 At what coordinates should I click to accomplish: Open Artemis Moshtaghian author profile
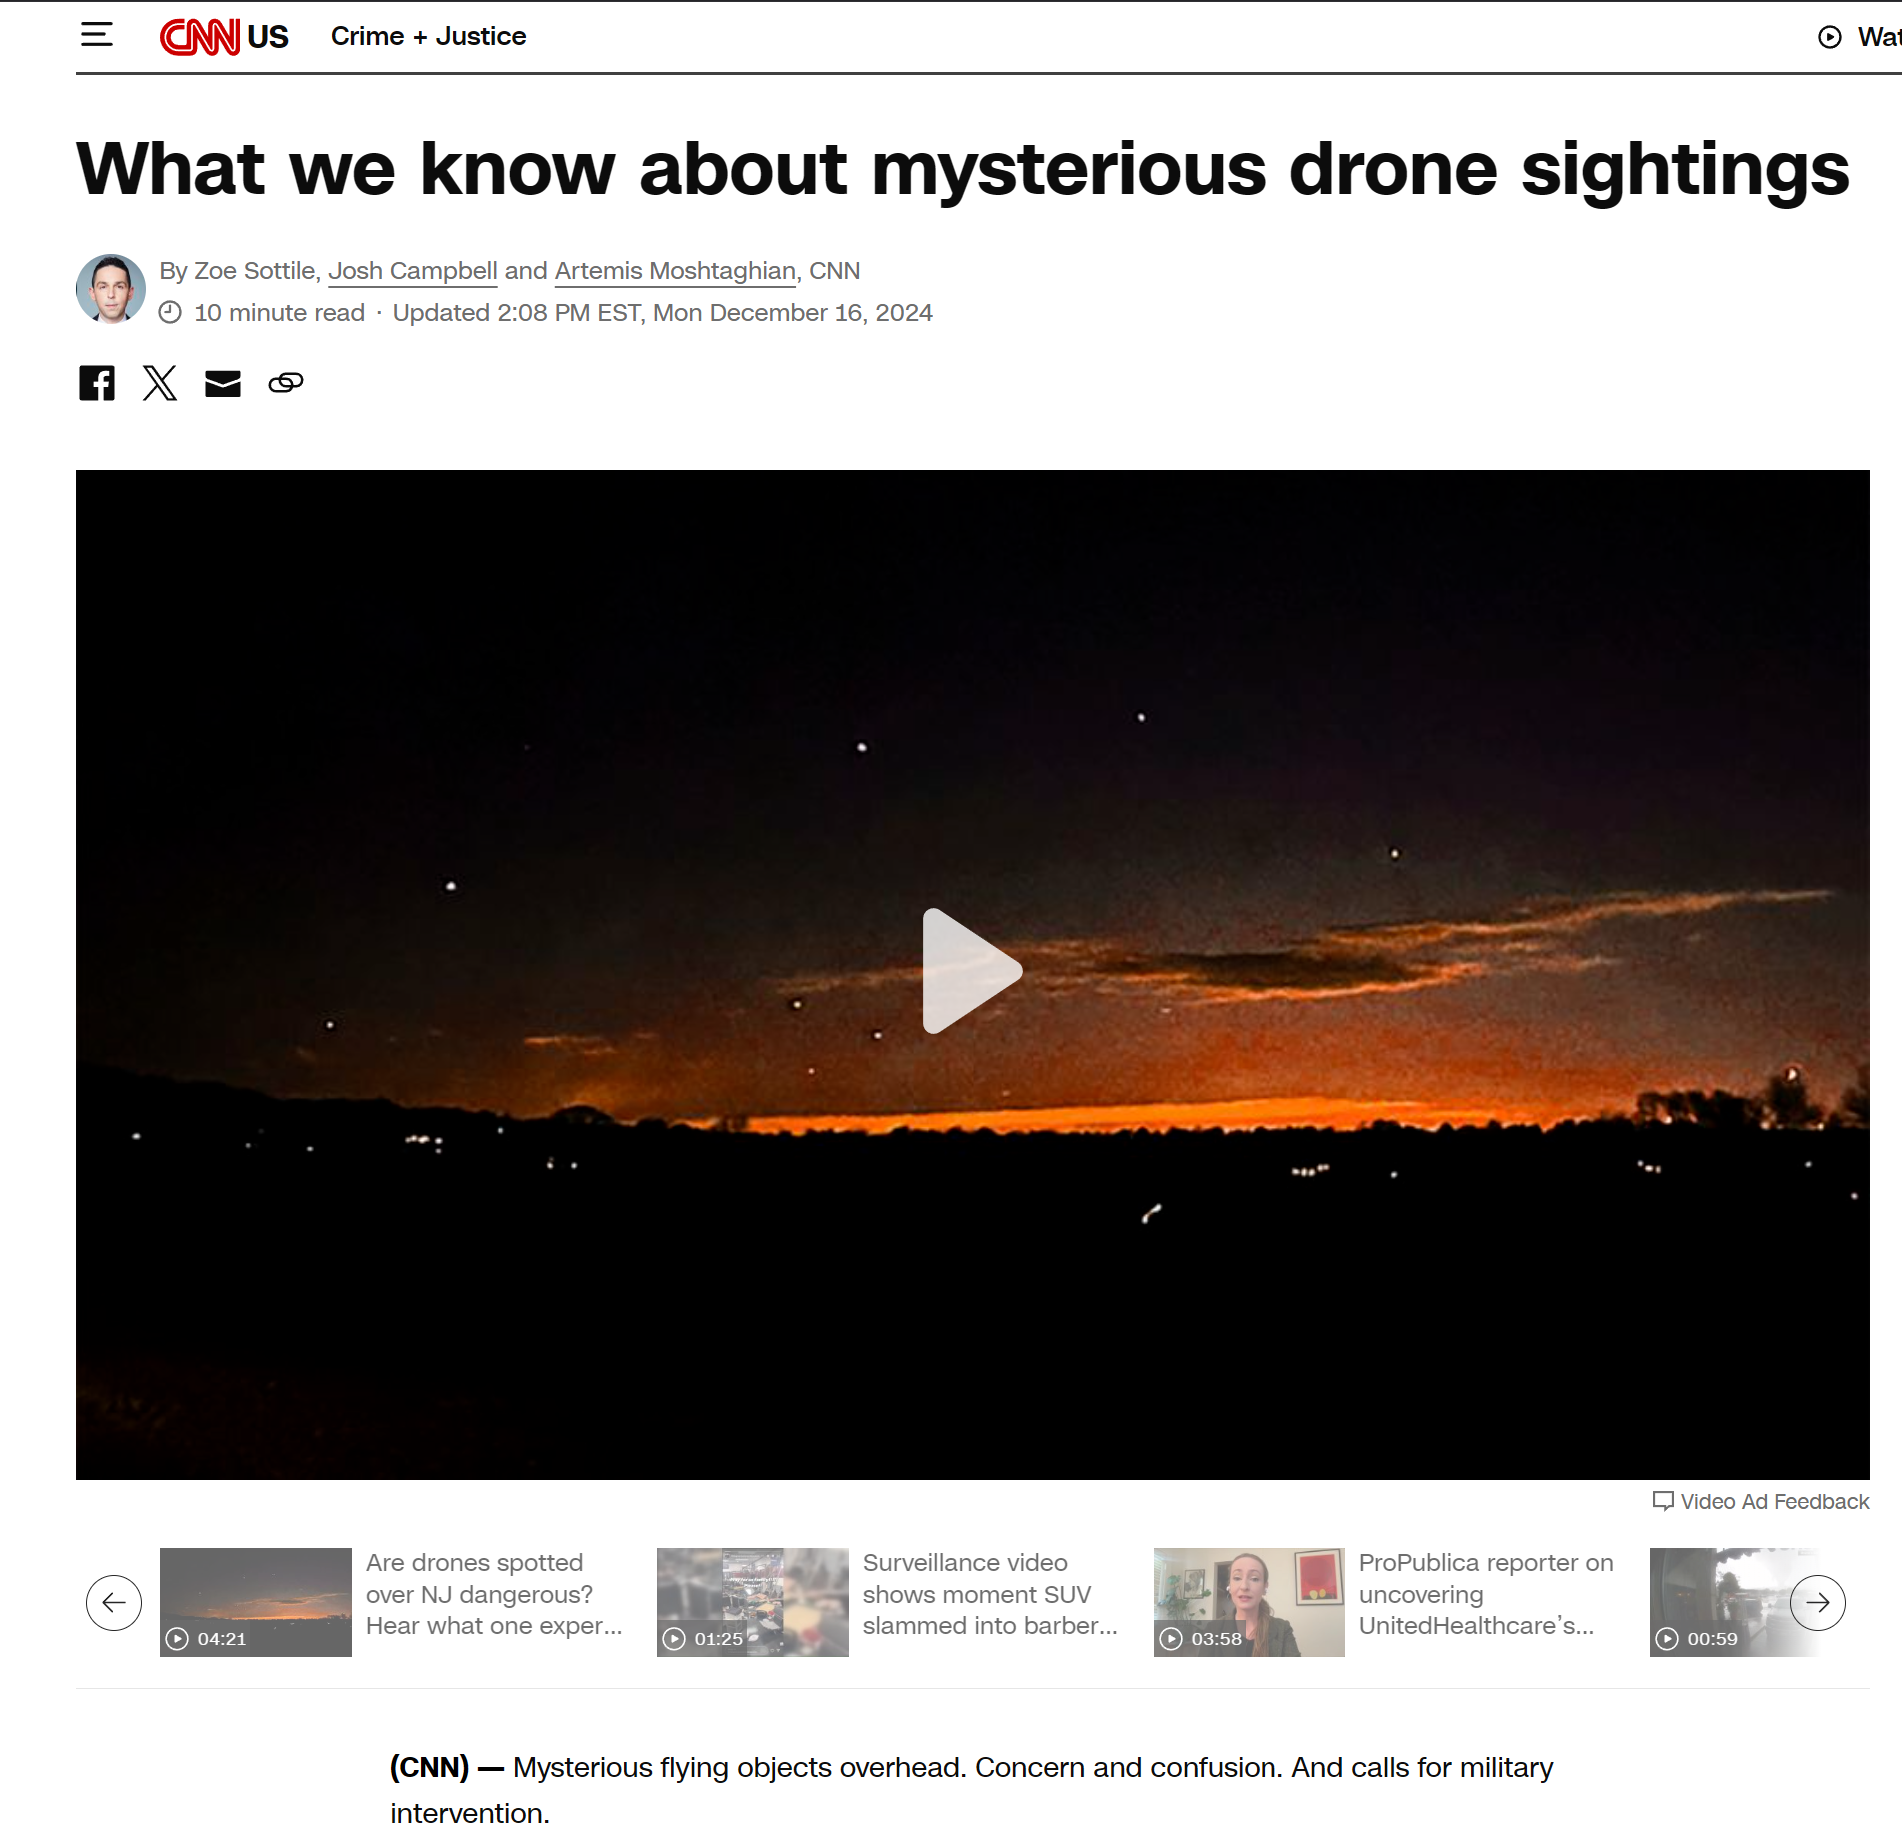pyautogui.click(x=675, y=271)
